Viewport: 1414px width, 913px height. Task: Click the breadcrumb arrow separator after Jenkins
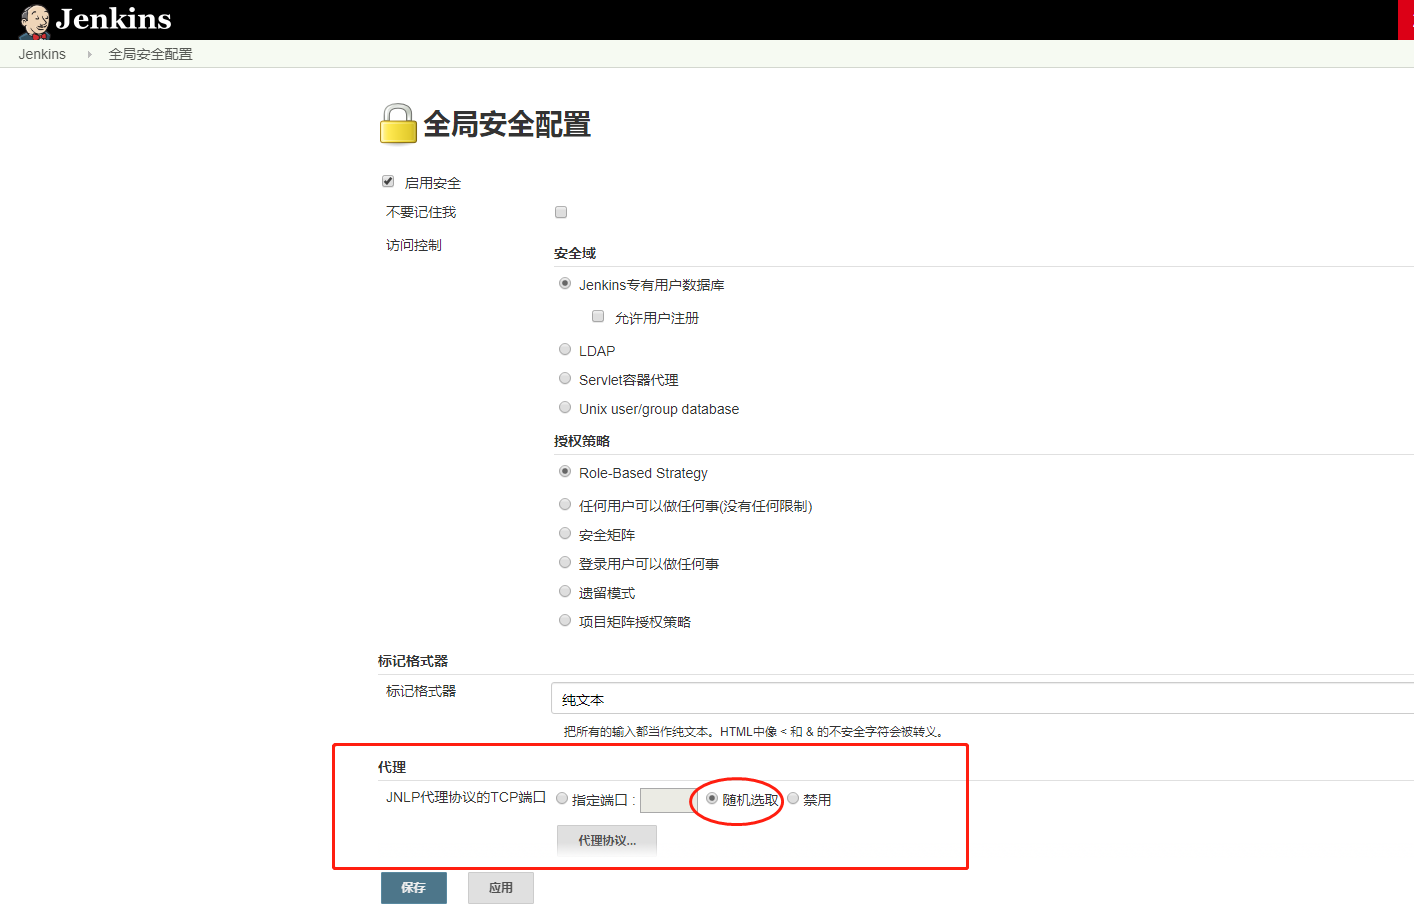point(89,54)
